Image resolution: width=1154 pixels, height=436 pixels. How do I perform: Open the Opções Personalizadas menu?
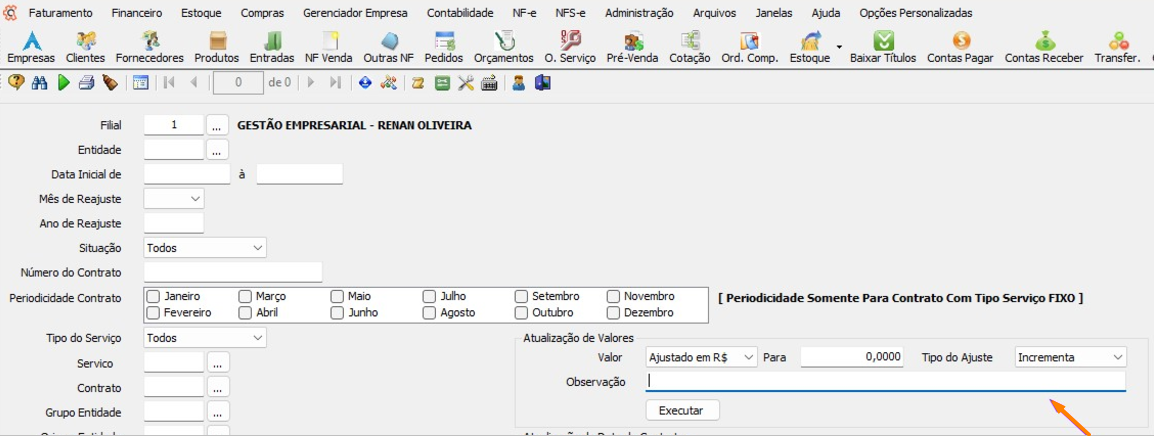click(916, 13)
